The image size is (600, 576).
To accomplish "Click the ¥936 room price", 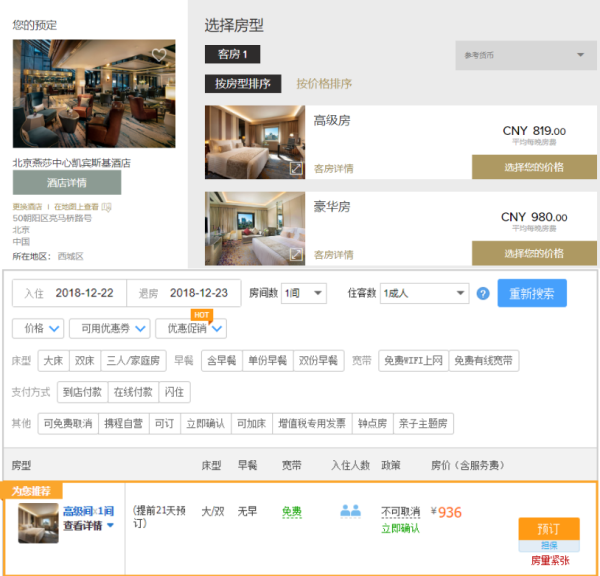I will coord(446,512).
